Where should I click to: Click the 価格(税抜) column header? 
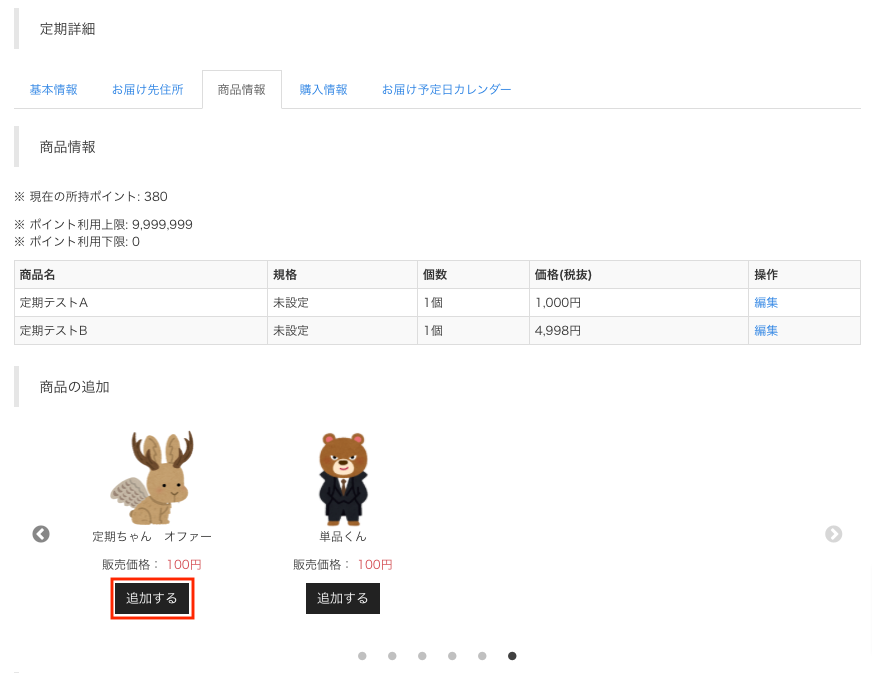(x=638, y=275)
